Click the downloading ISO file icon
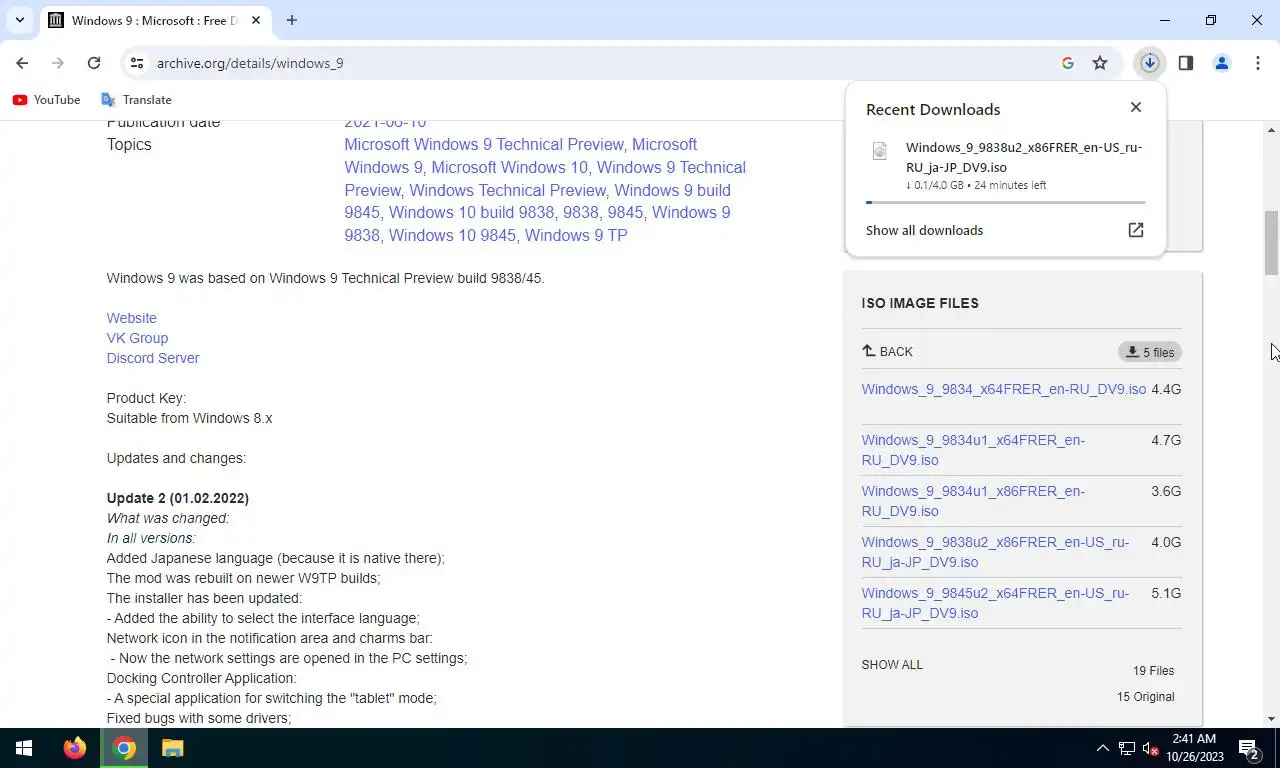1280x768 pixels. point(880,151)
